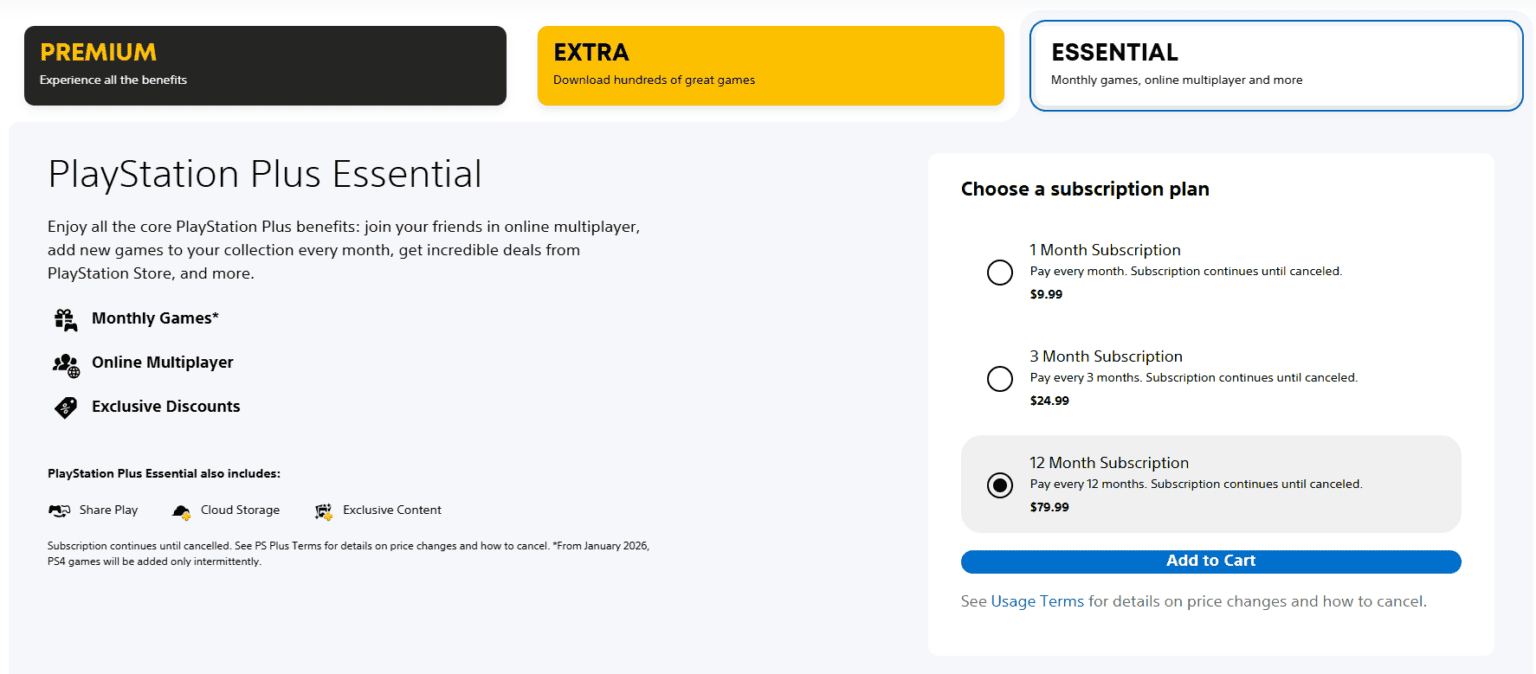Click the Cloud Storage icon

click(x=181, y=511)
